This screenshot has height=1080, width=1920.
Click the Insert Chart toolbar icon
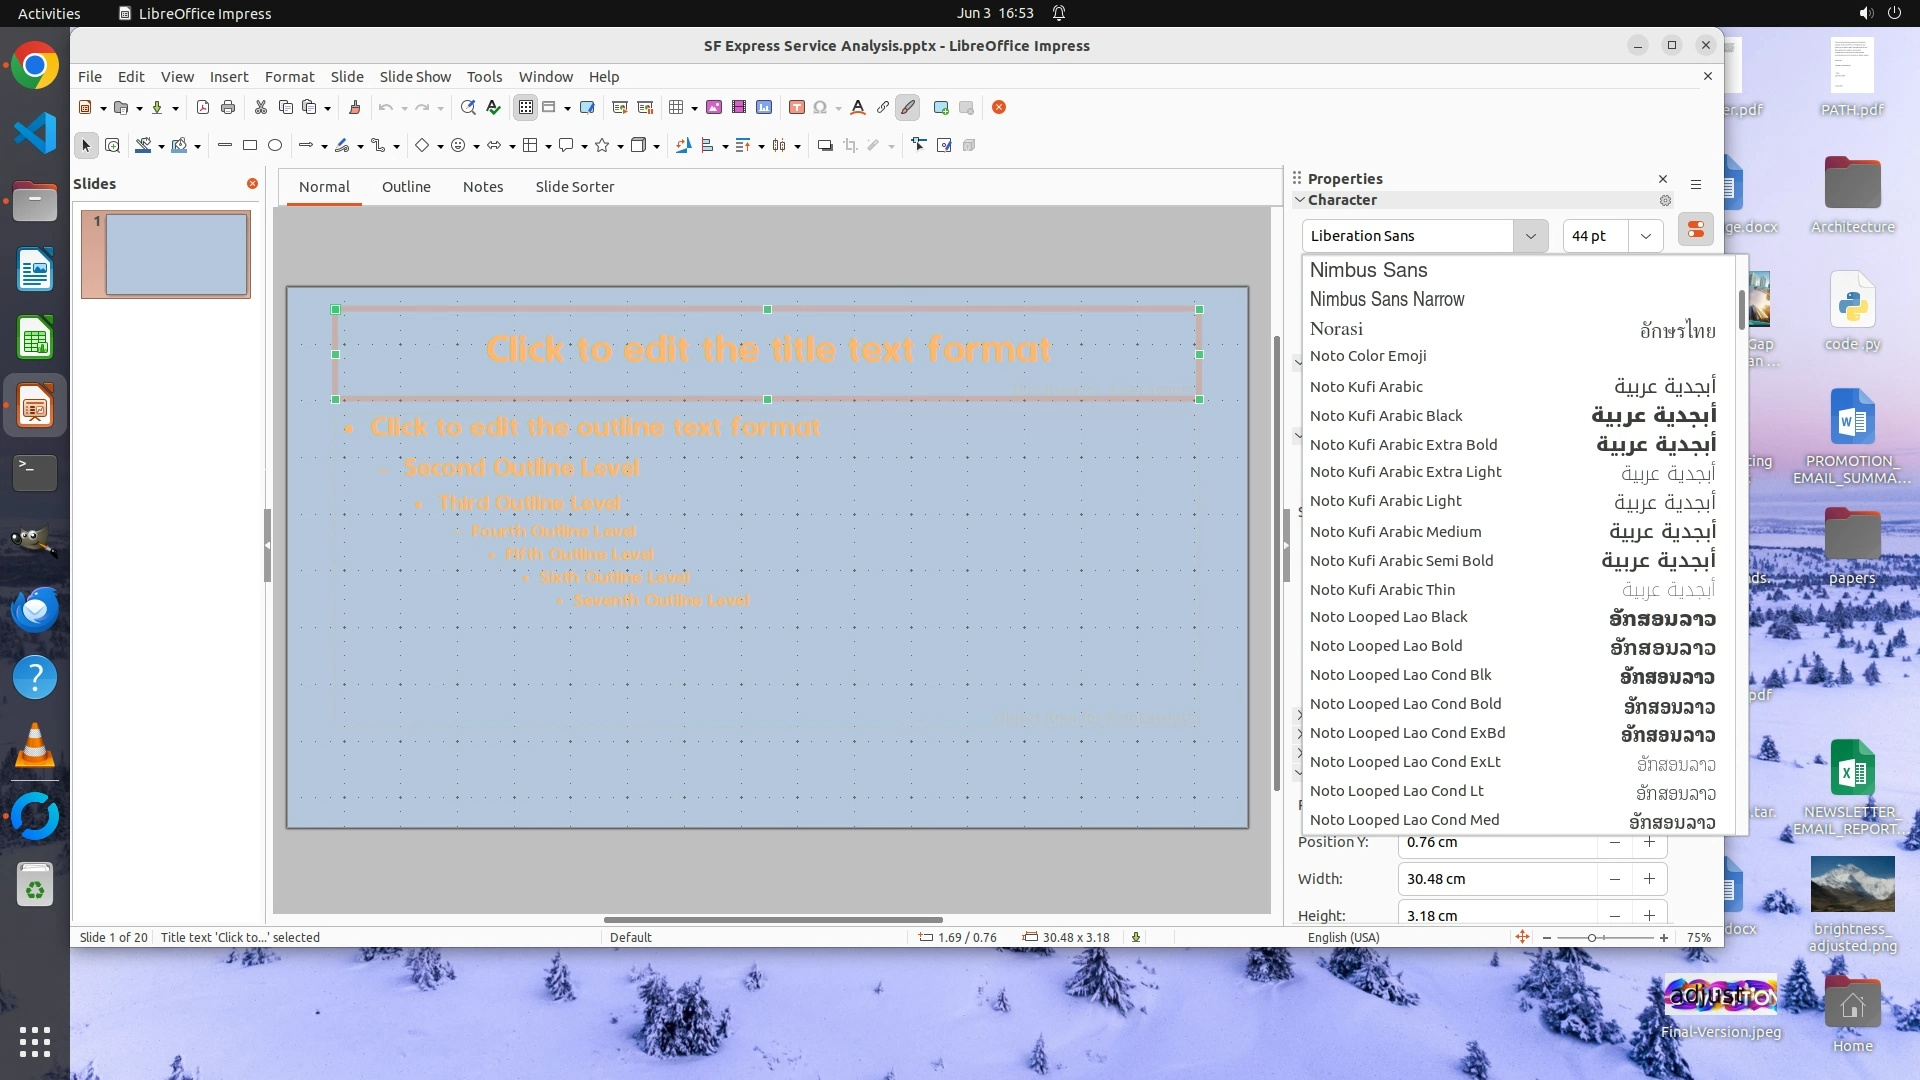(764, 108)
